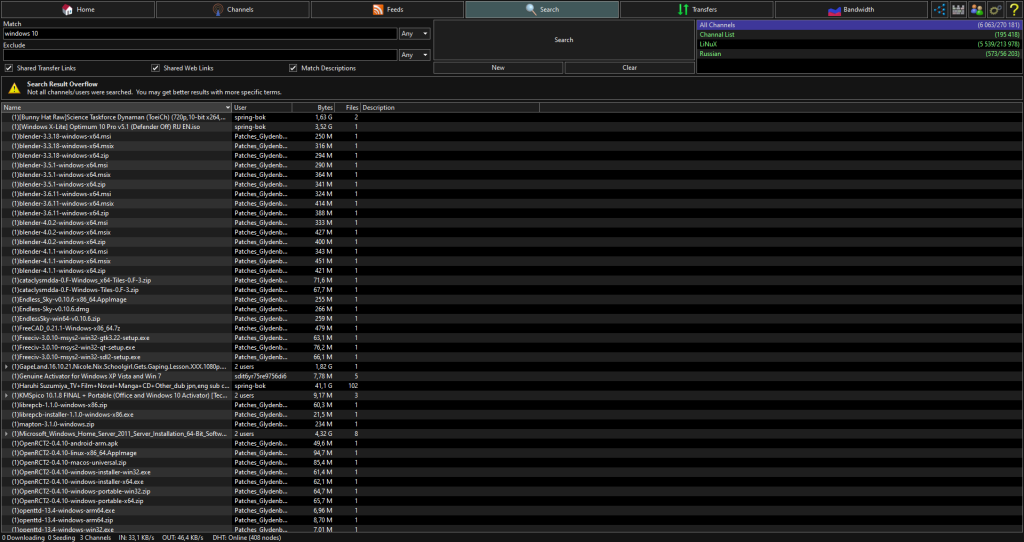The height and width of the screenshot is (542, 1024).
Task: Click the empty Exclude input field
Action: tap(200, 55)
